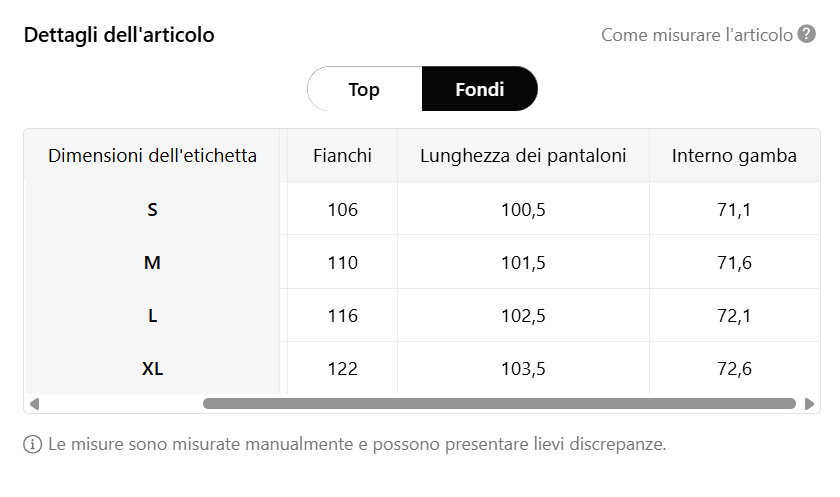
Task: Select the L size row label
Action: [x=152, y=316]
